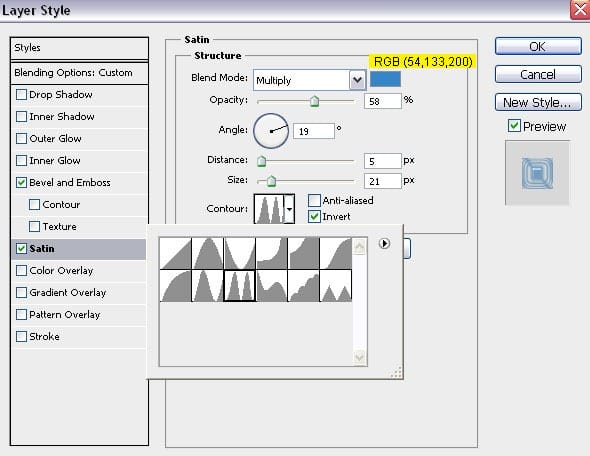This screenshot has height=456, width=590.
Task: Pick the Cone Inverted contour preset
Action: [x=240, y=253]
